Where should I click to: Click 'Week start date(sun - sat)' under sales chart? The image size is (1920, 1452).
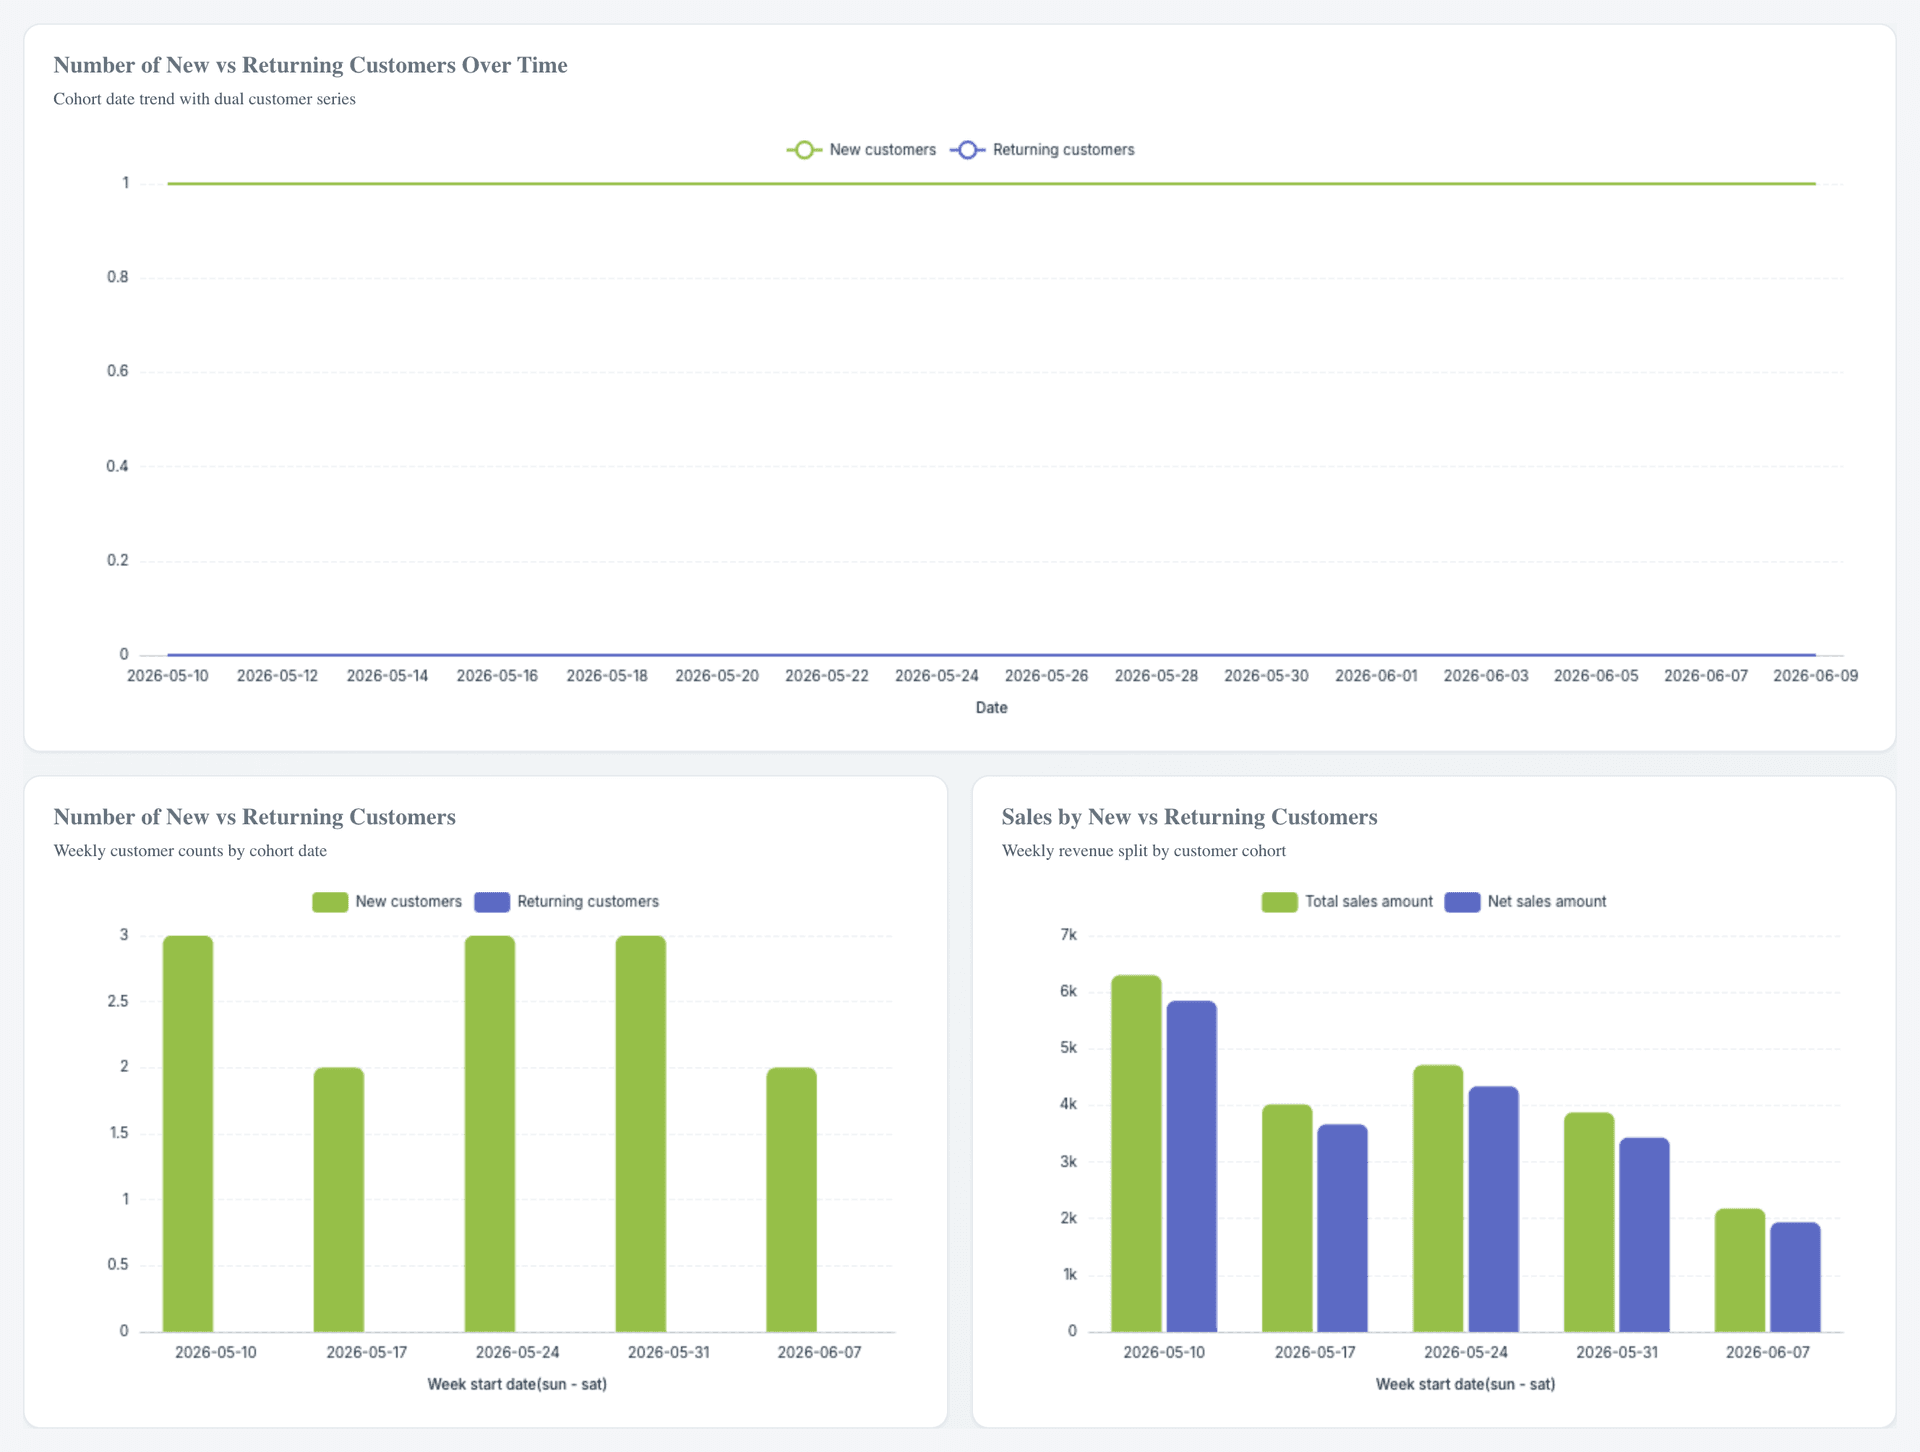pos(1465,1385)
